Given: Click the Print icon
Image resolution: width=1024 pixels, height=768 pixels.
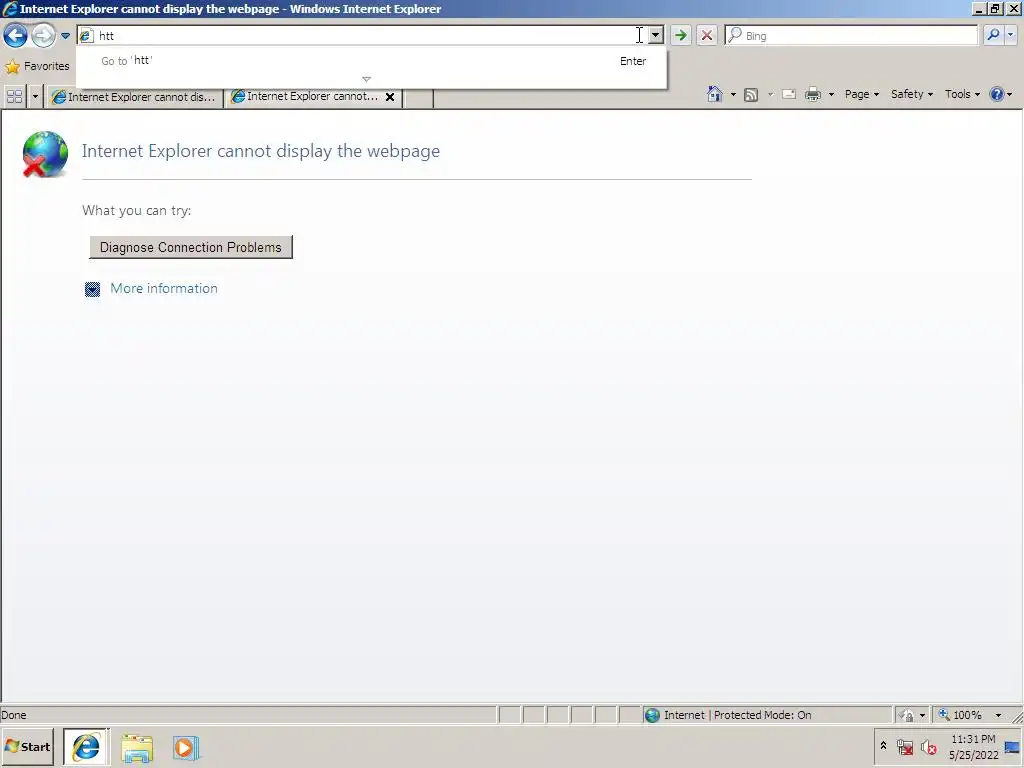Looking at the screenshot, I should coord(812,95).
